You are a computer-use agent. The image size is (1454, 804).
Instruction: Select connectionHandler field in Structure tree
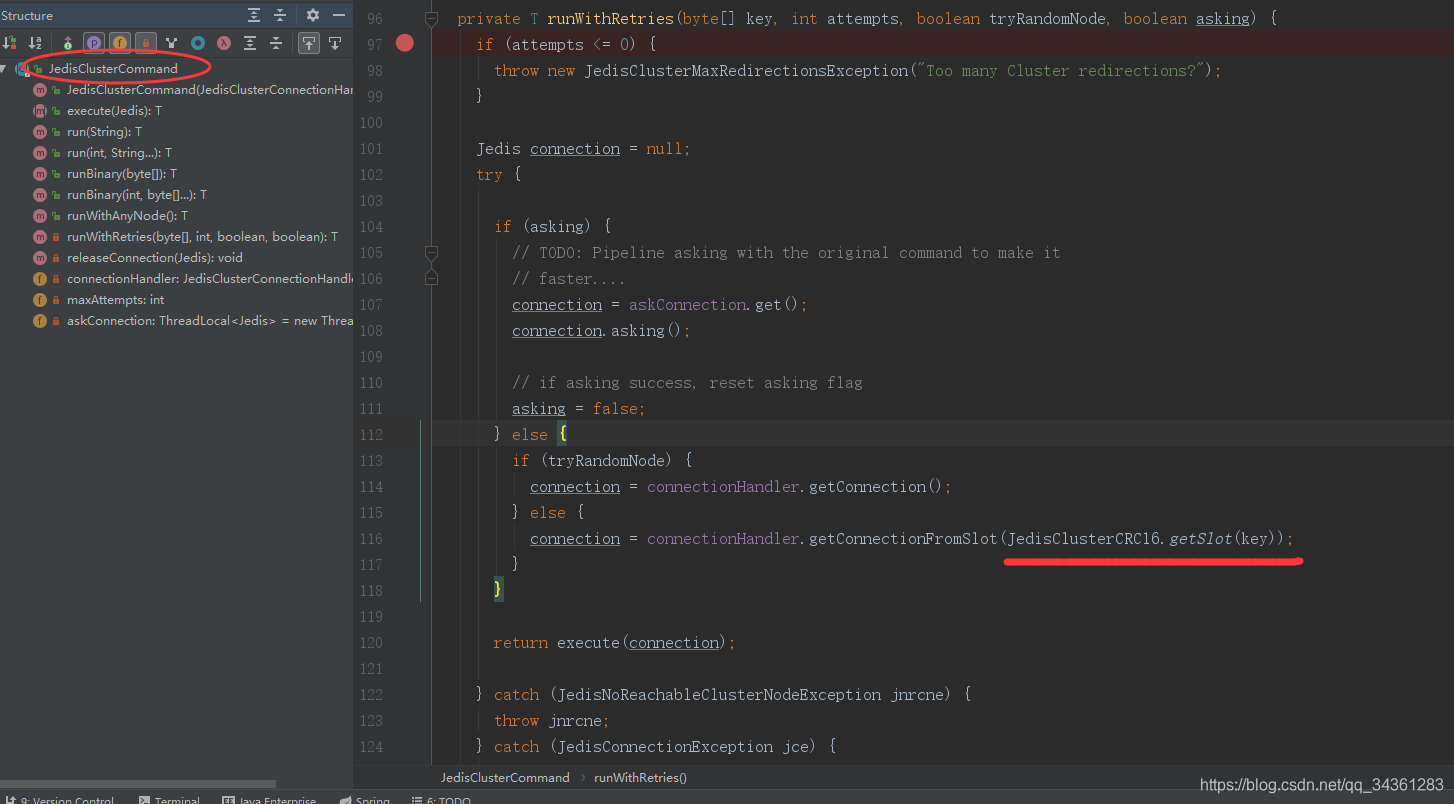click(x=210, y=279)
